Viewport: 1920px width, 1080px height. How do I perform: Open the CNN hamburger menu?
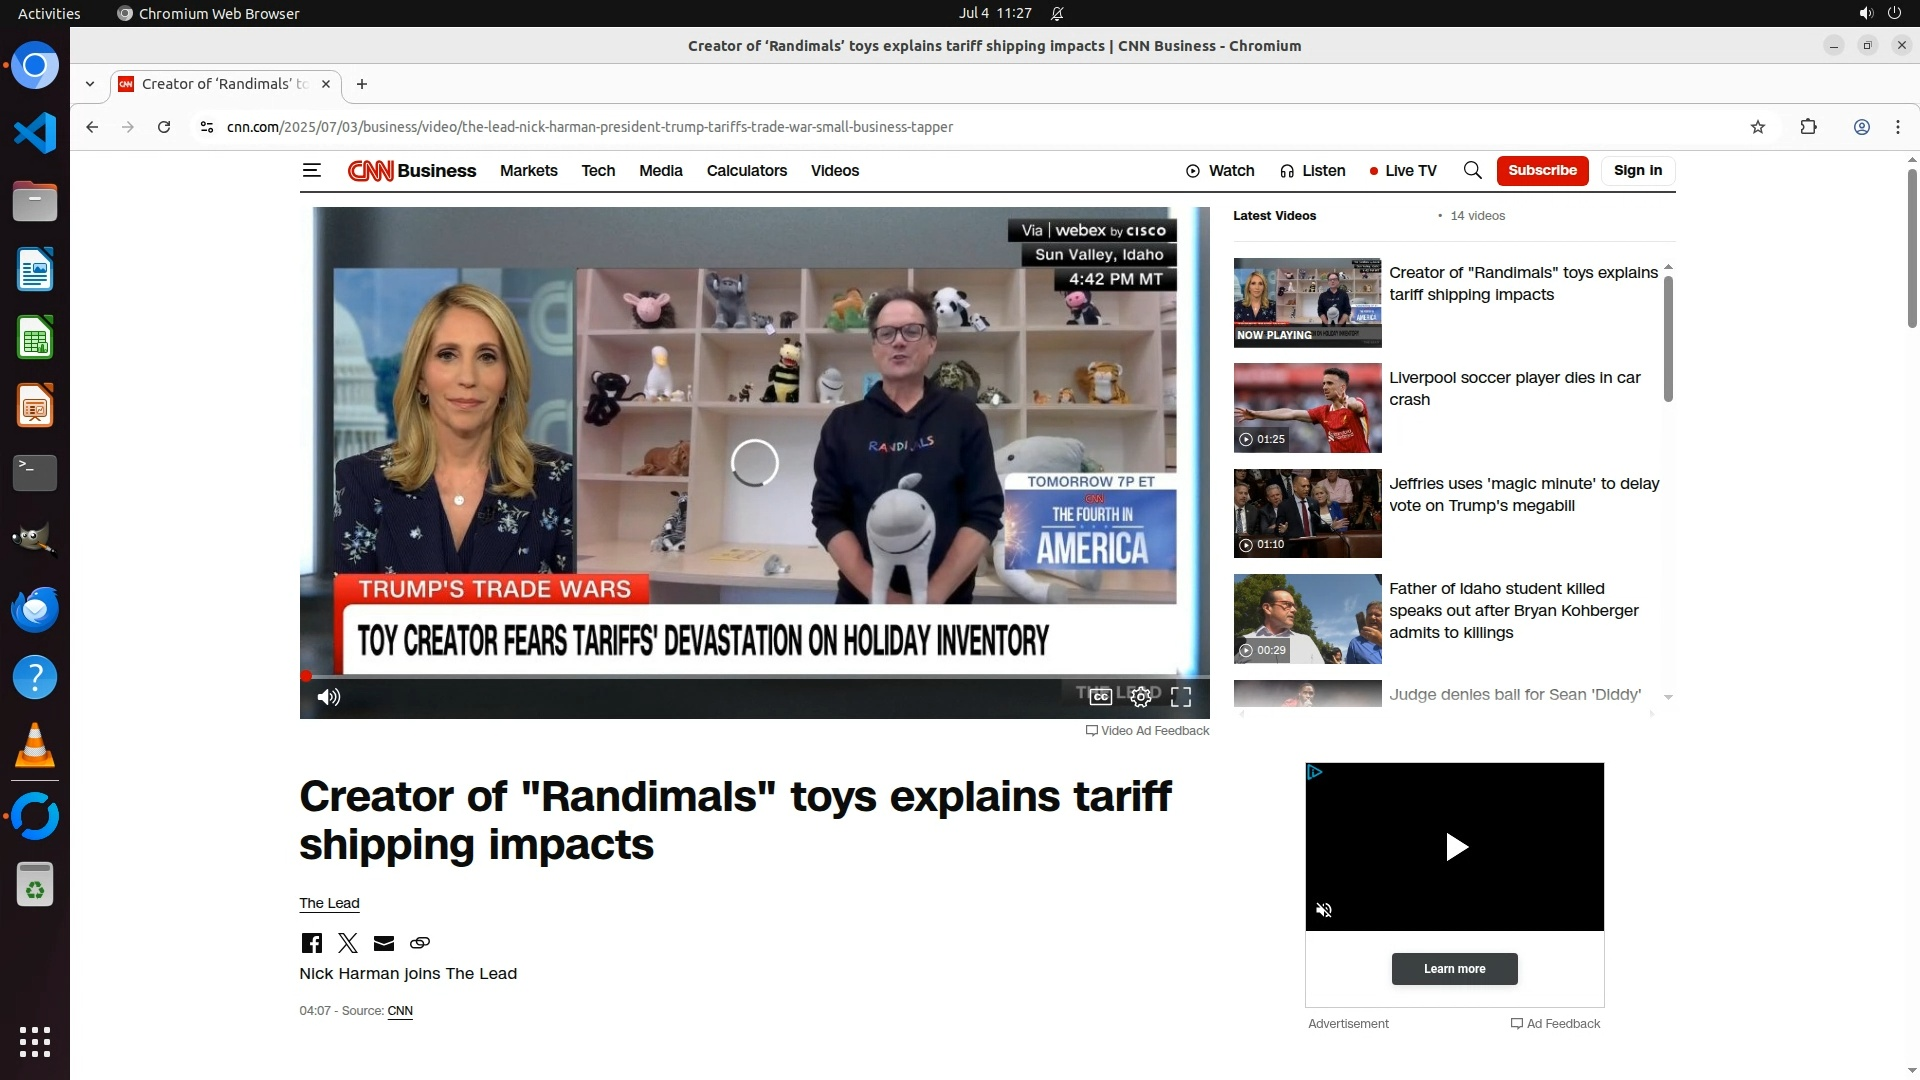311,171
